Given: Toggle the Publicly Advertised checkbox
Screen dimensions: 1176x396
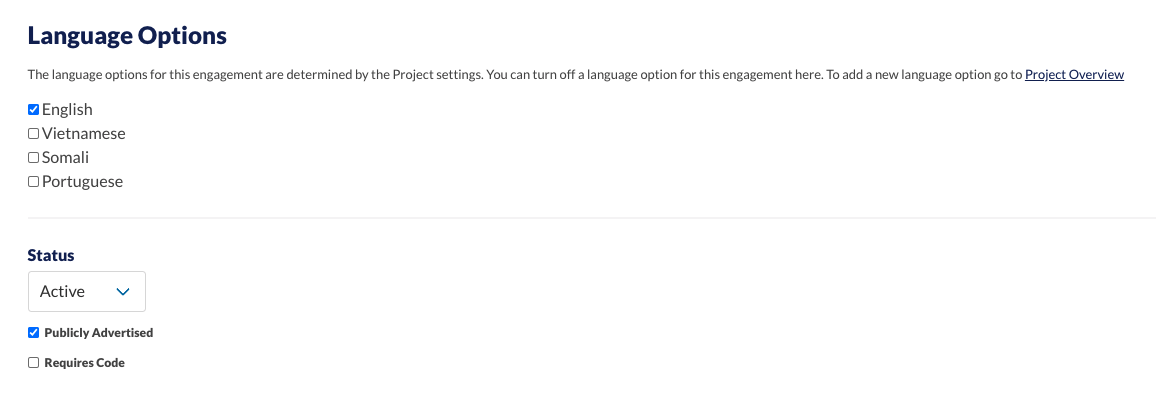Looking at the screenshot, I should 33,333.
